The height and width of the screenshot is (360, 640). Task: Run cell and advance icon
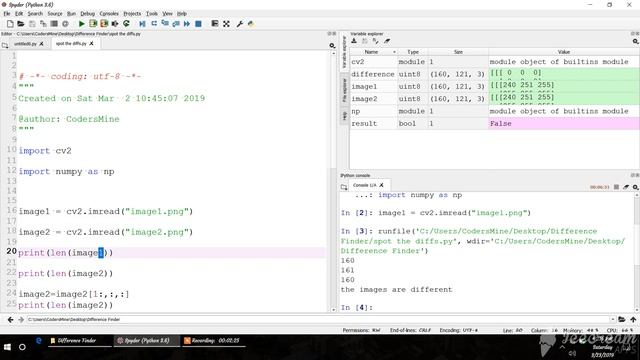point(104,24)
